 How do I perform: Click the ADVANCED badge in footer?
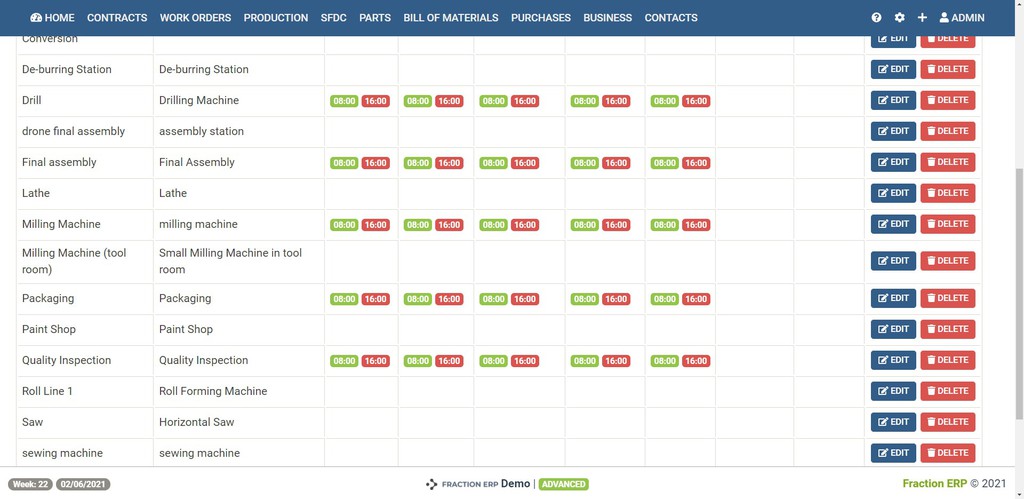pyautogui.click(x=564, y=485)
